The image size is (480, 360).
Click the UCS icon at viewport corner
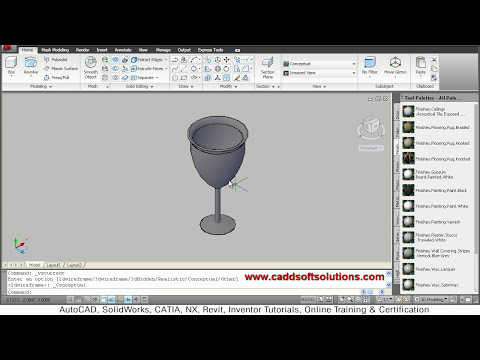pos(21,244)
